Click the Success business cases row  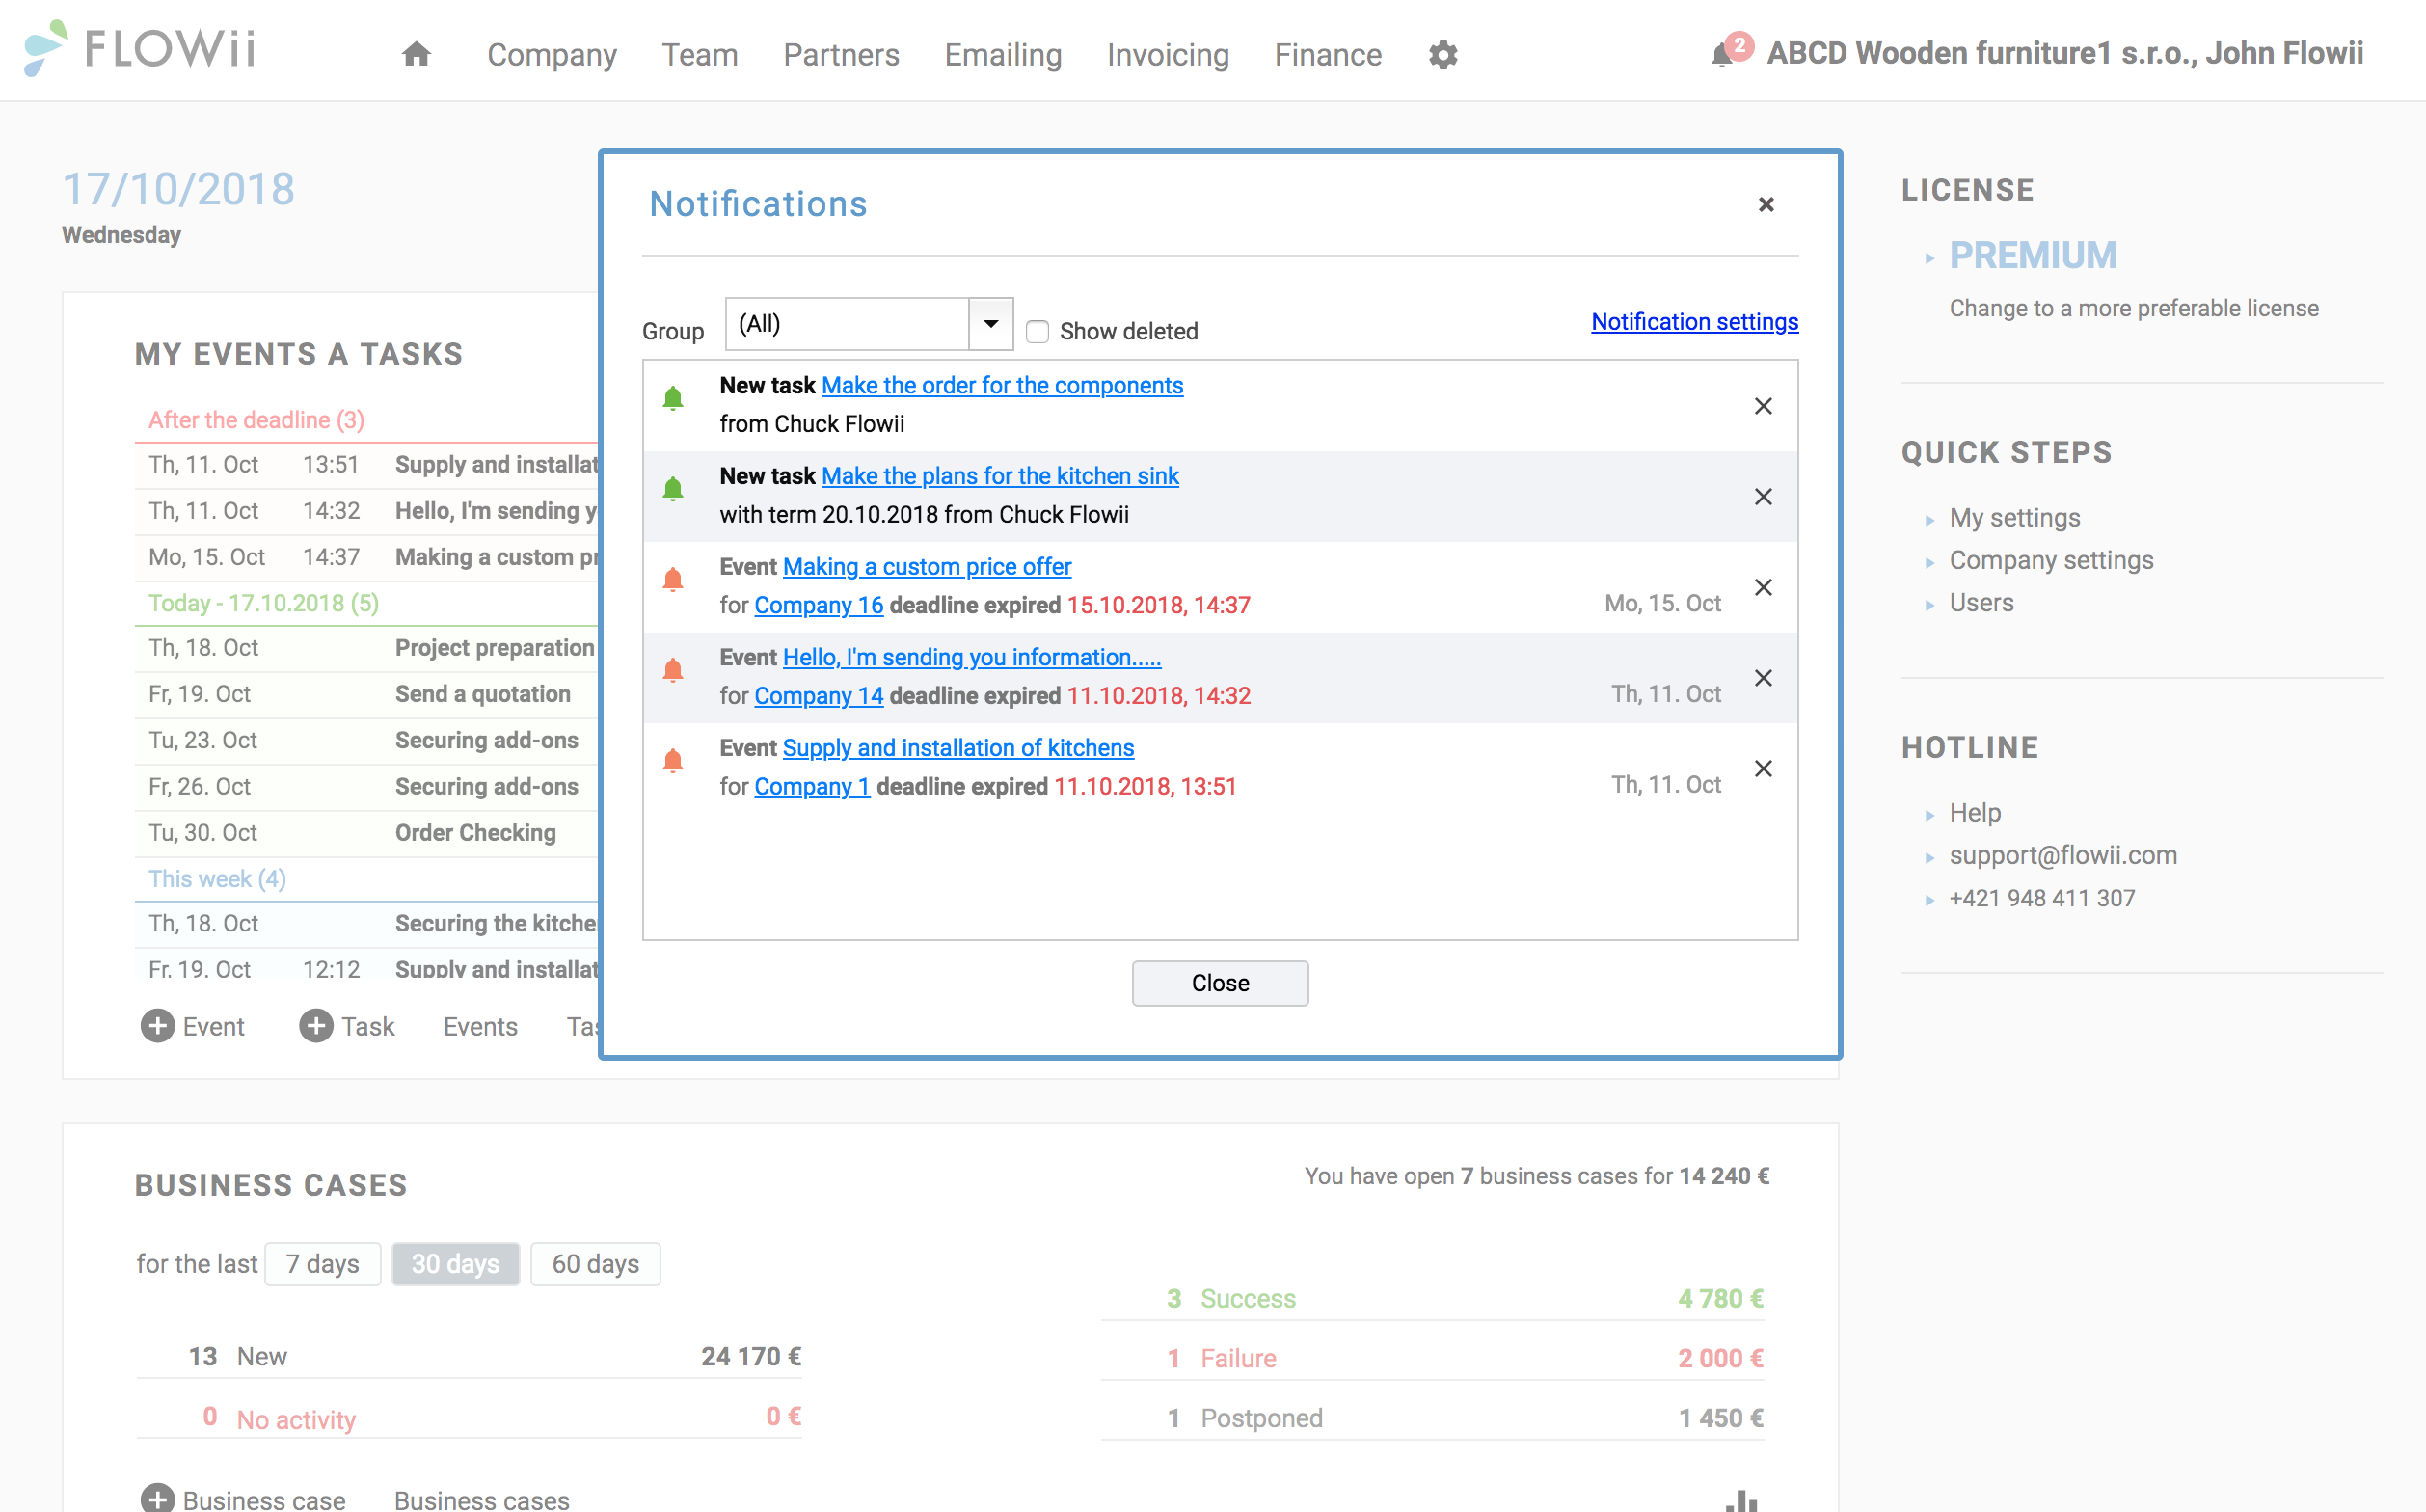click(x=1433, y=1298)
